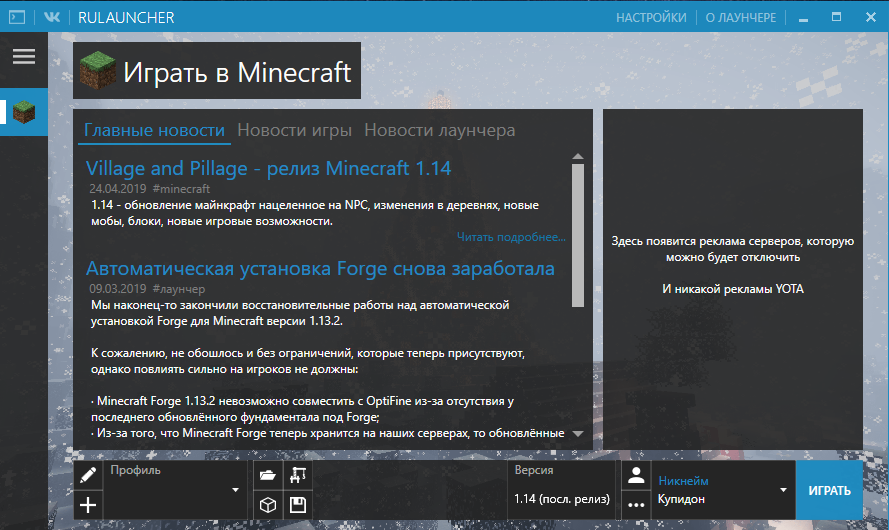Click the news scrollbar up arrow

578,156
